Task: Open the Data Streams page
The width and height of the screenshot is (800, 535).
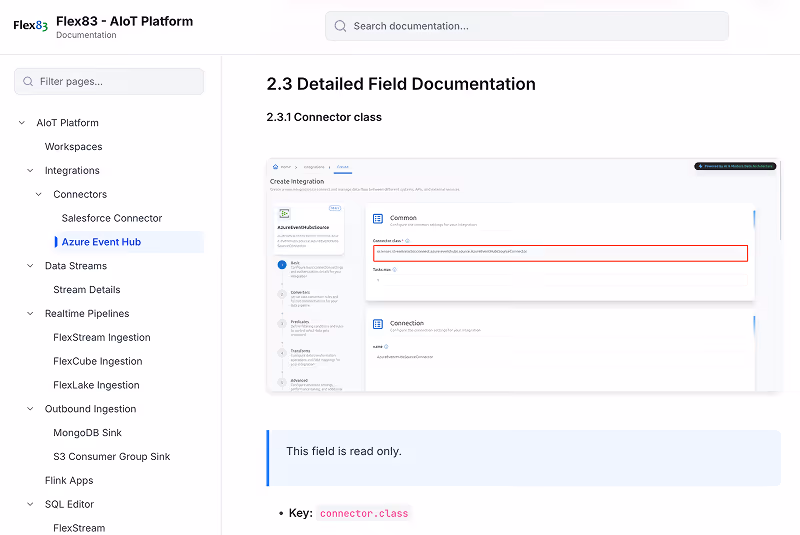Action: point(76,266)
